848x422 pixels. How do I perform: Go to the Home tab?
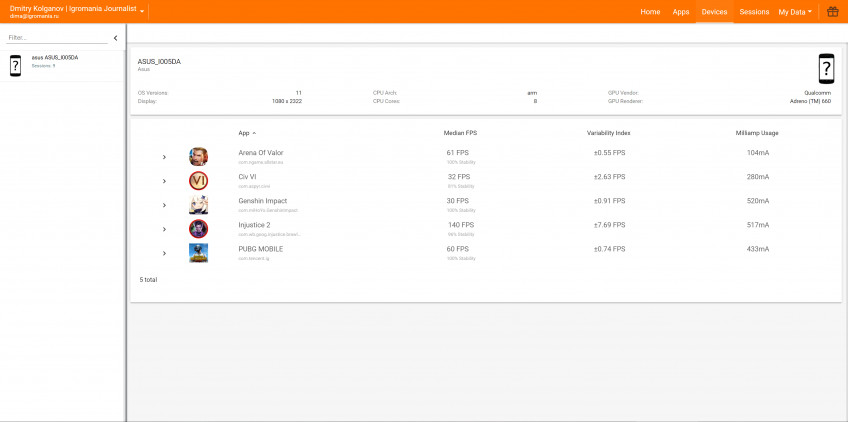pos(650,12)
